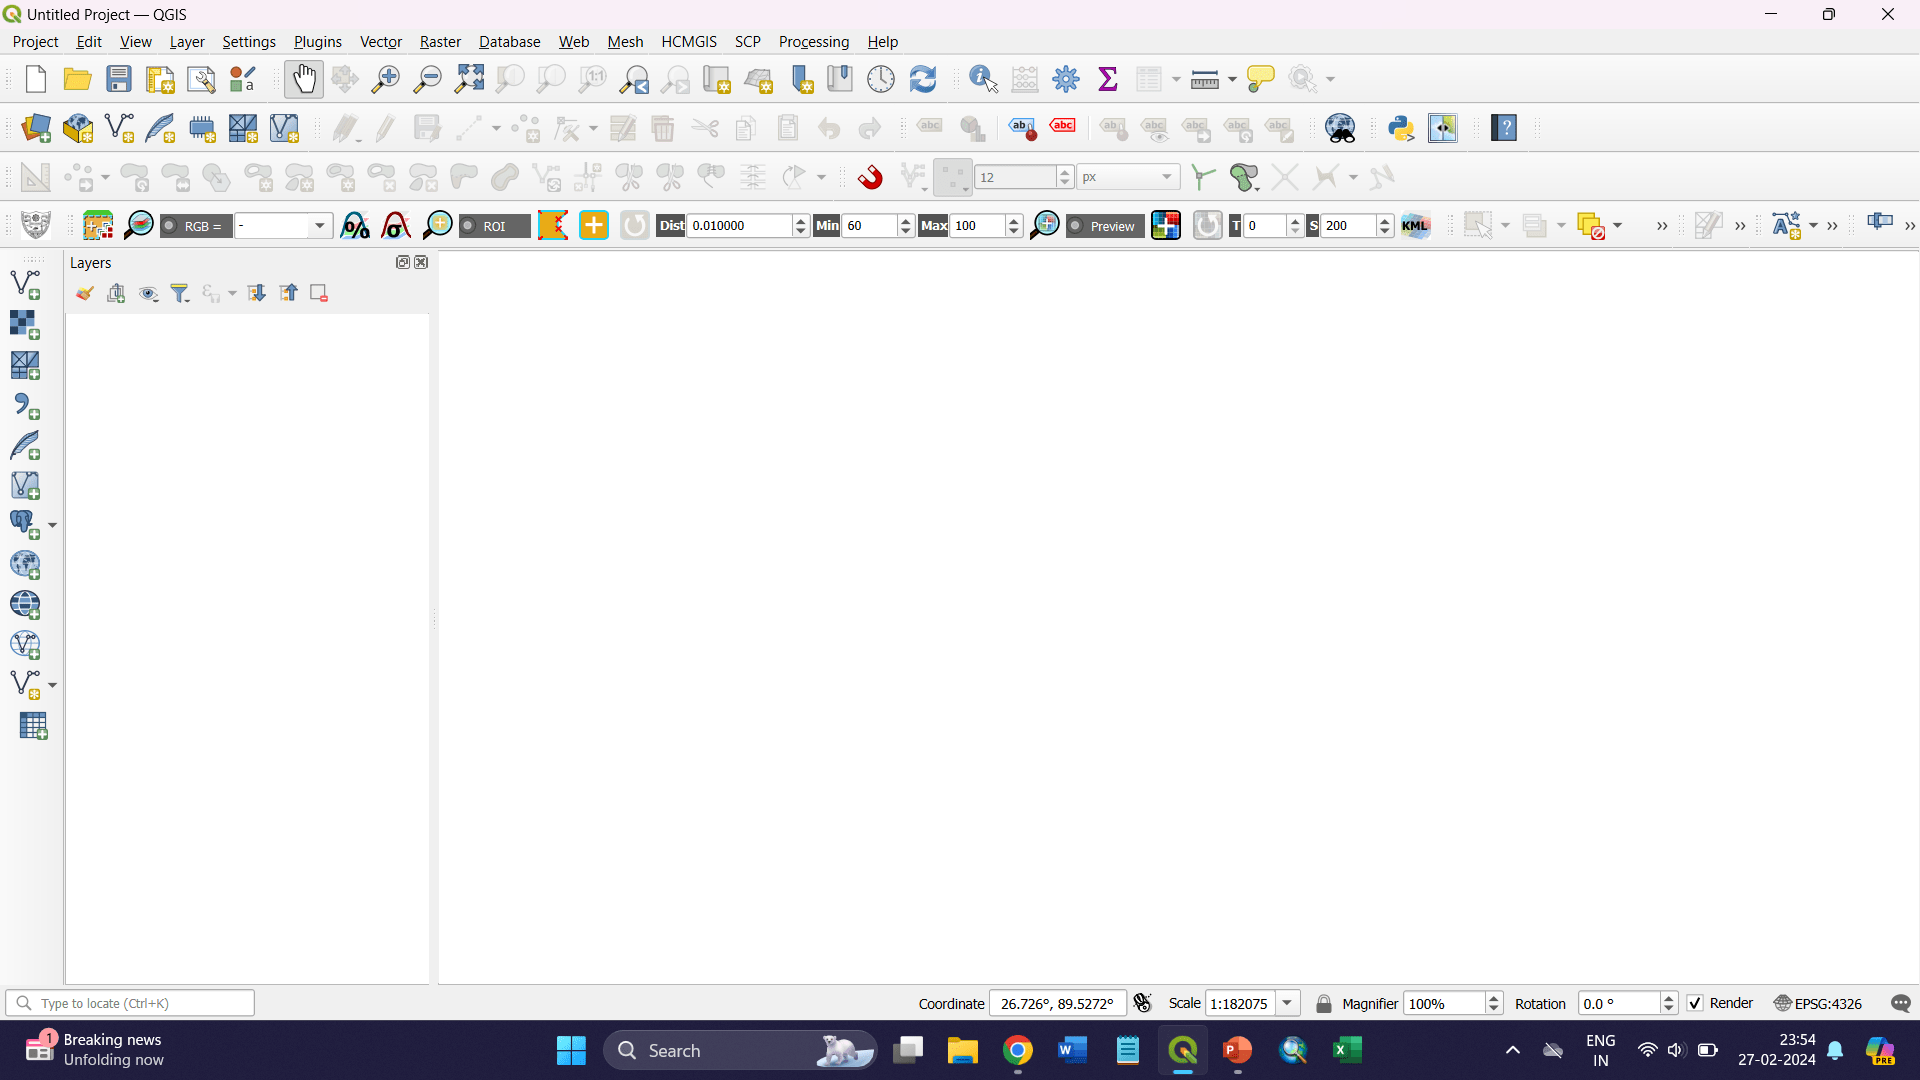
Task: Expand the Add PostGIS layer dropdown arrow
Action: click(52, 525)
